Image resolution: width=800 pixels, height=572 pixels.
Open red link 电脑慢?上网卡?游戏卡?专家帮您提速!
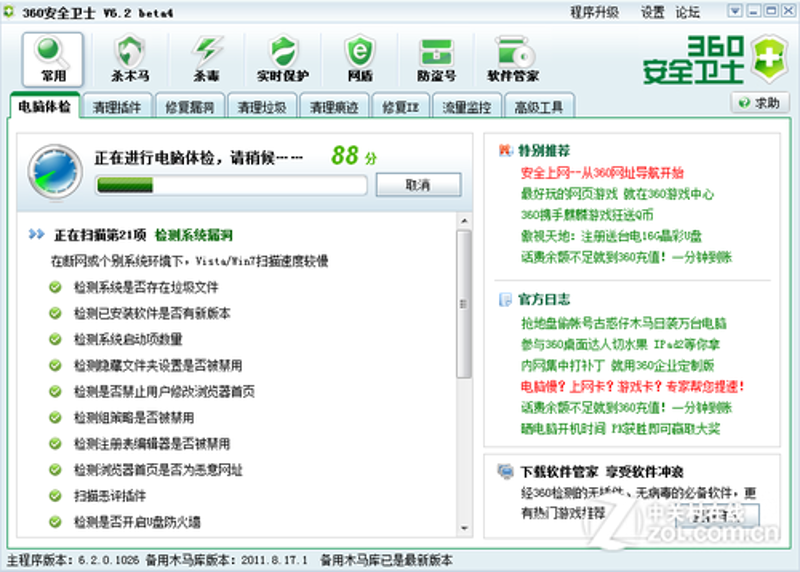633,386
